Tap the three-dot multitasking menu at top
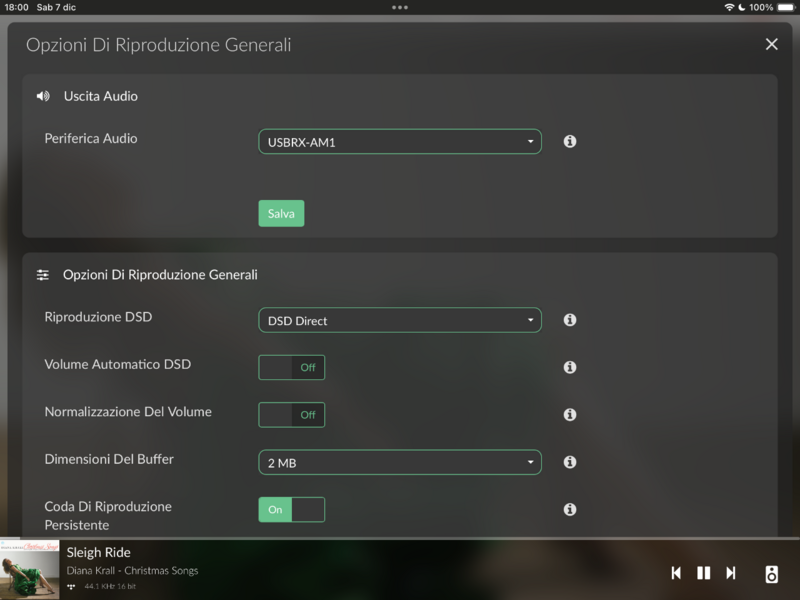 (x=400, y=7)
